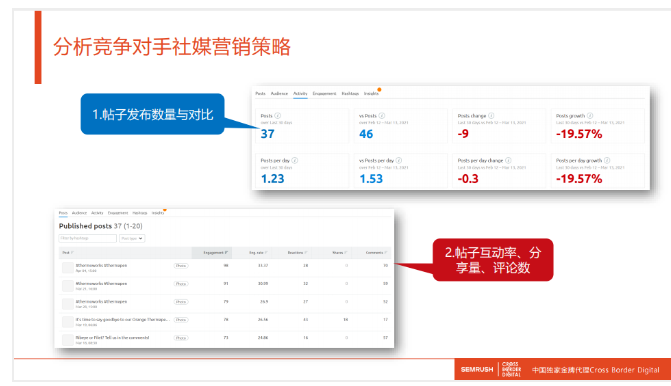This screenshot has width=671, height=386.
Task: Open the Engagement tab in the stats panel
Action: (x=324, y=93)
